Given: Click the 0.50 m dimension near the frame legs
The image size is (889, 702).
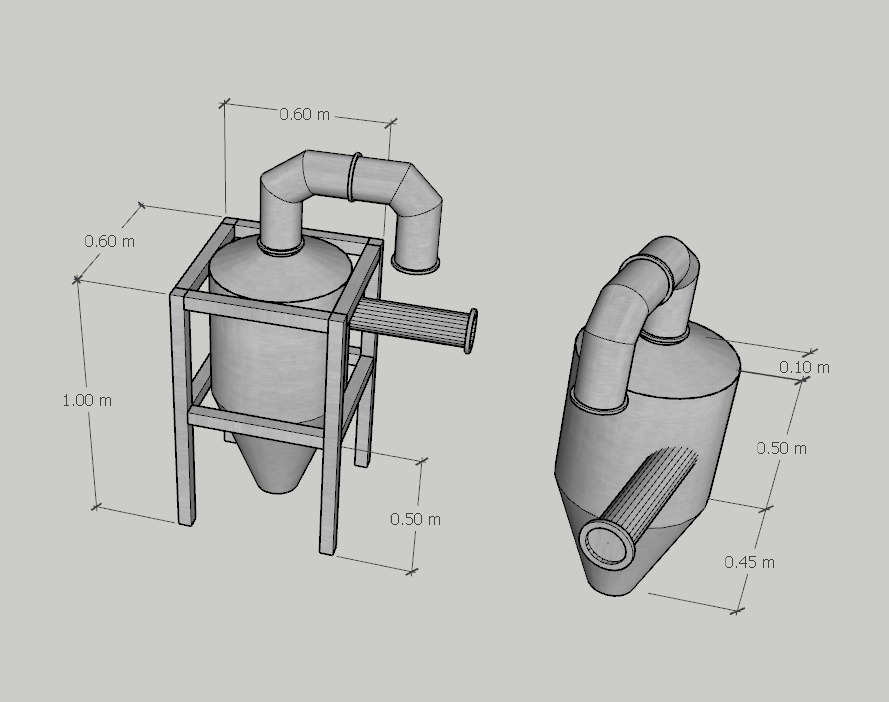Looking at the screenshot, I should (x=415, y=519).
